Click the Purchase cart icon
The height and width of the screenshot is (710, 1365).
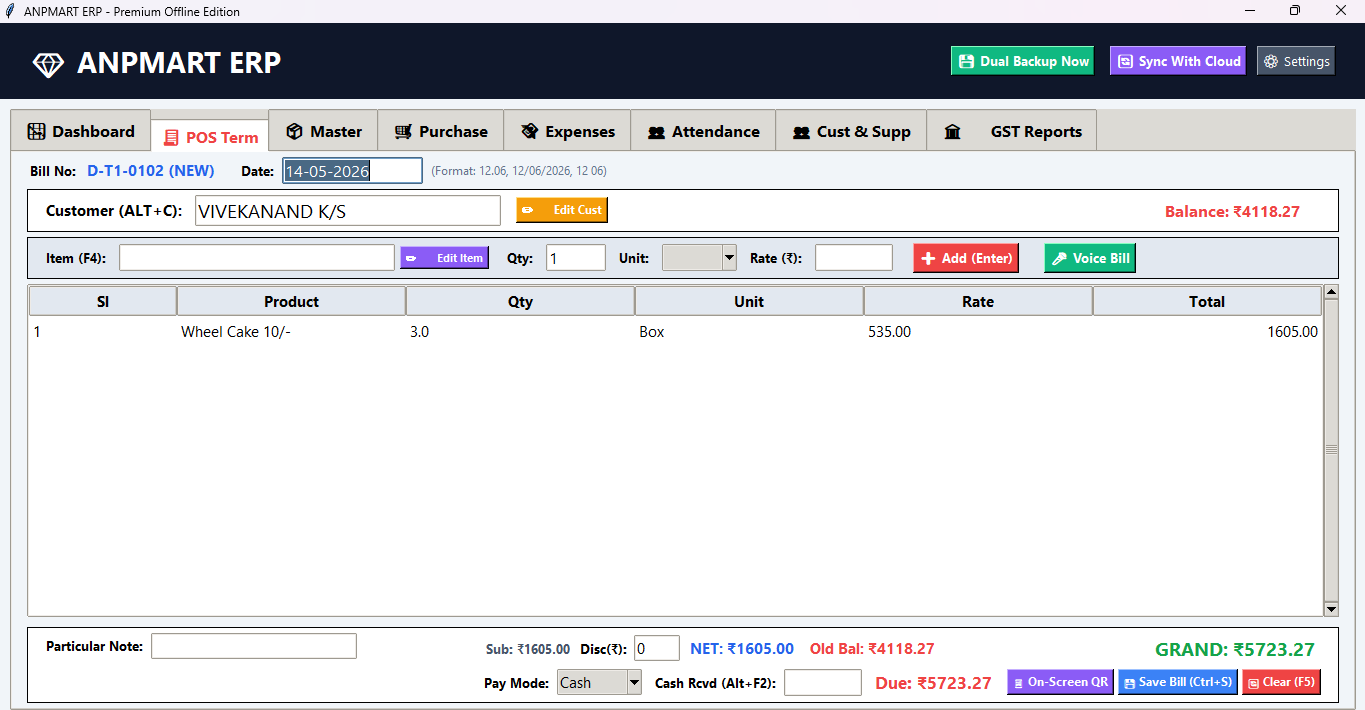403,132
